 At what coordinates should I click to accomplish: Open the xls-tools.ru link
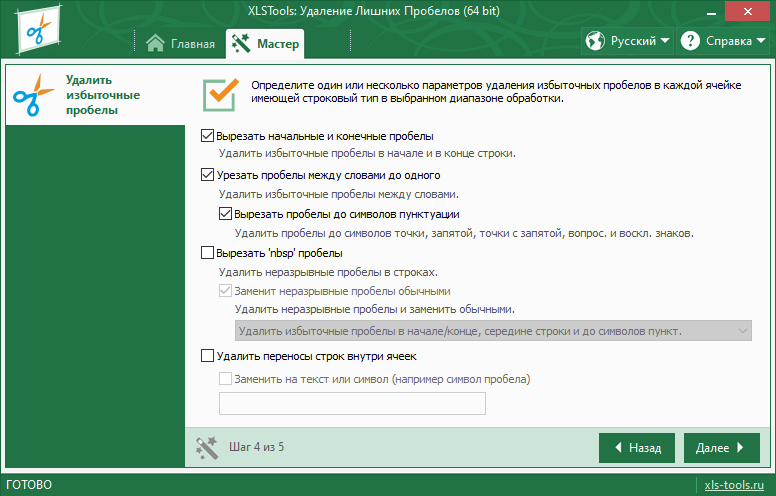point(734,485)
